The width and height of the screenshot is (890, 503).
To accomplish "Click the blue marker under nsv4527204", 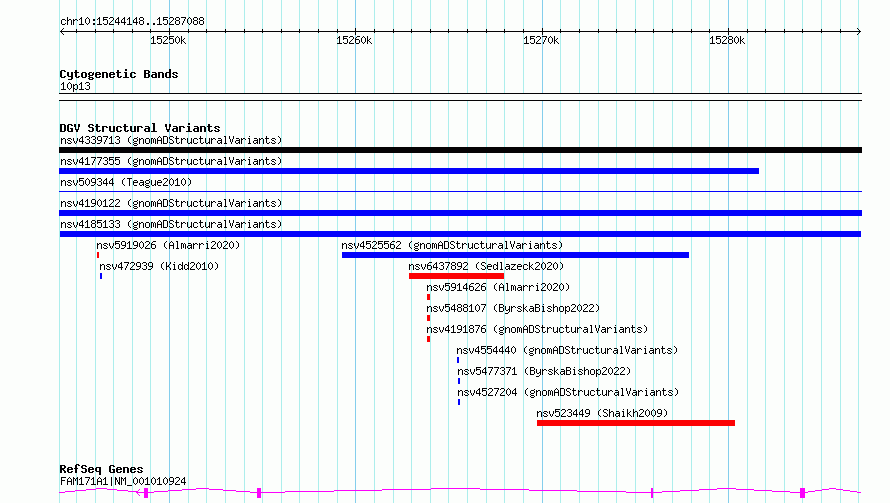I will click(459, 402).
